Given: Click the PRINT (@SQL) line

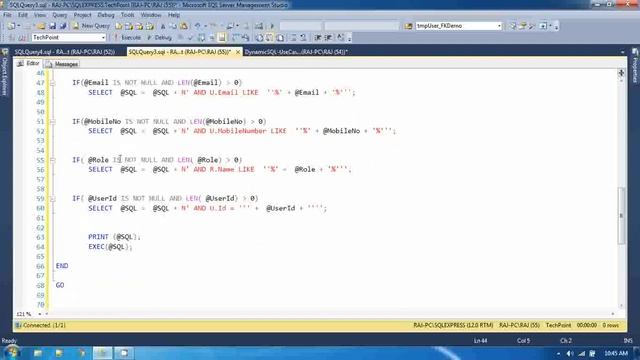Looking at the screenshot, I should 114,237.
